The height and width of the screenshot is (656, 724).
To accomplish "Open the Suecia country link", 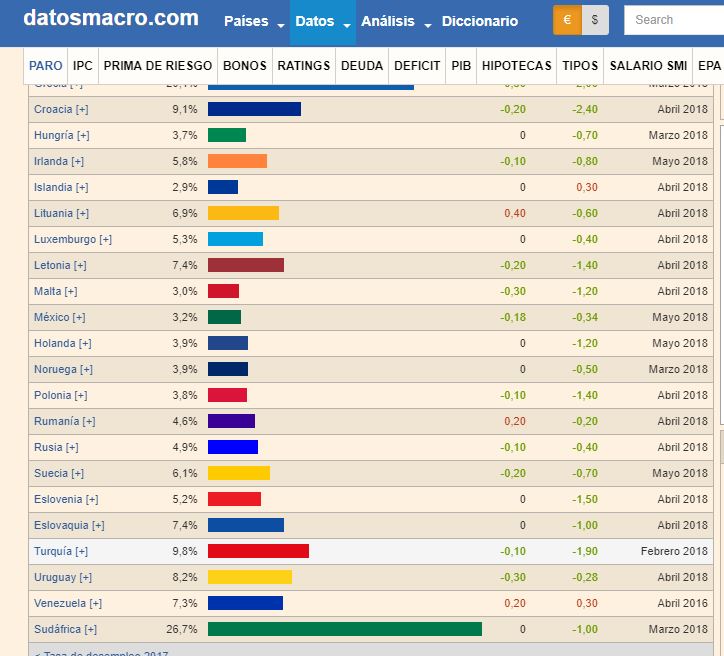I will tap(51, 473).
